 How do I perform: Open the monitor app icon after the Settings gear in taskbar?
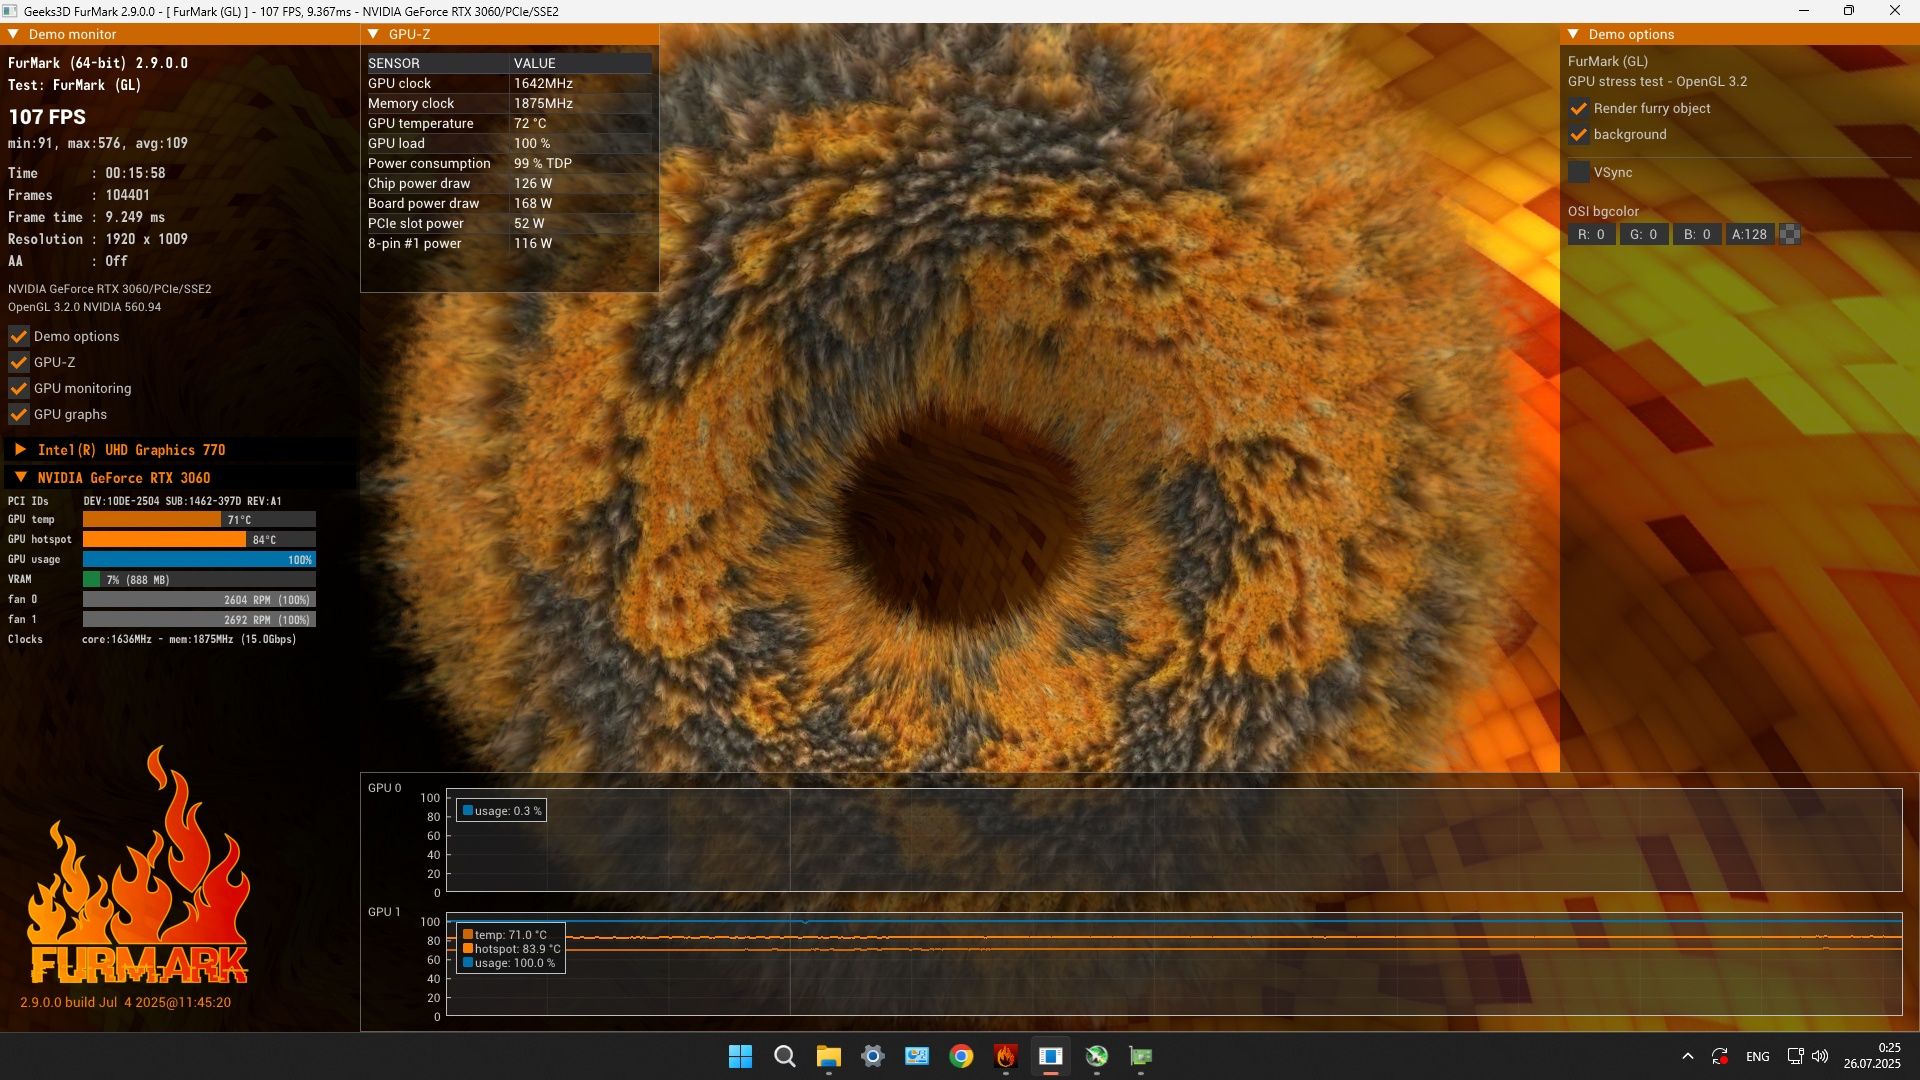pyautogui.click(x=917, y=1056)
